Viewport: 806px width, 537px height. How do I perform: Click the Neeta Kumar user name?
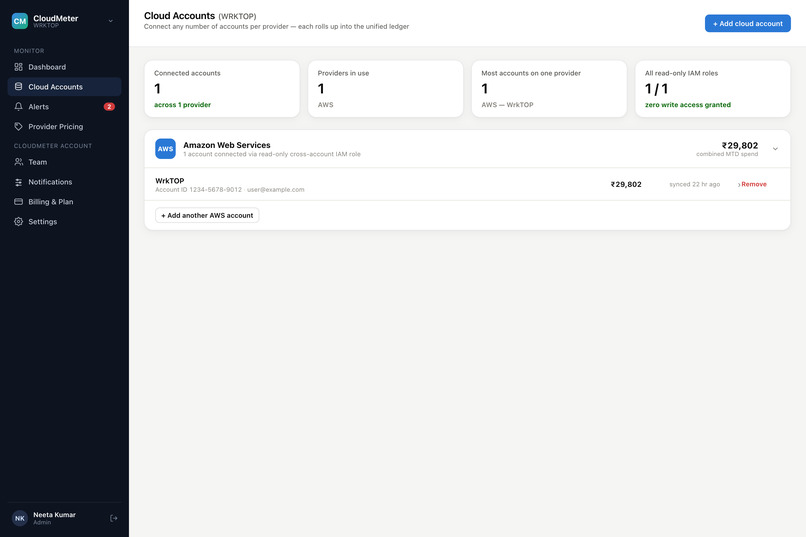54,514
